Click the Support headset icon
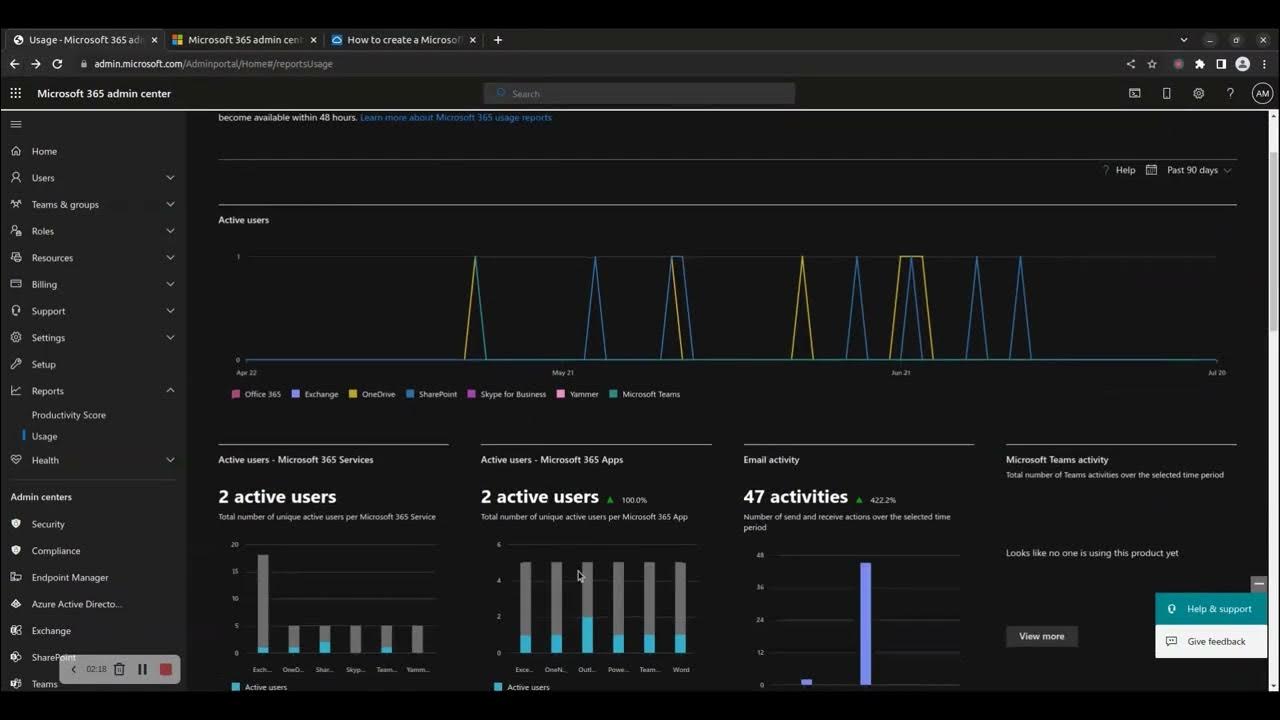This screenshot has width=1280, height=720. 16,311
